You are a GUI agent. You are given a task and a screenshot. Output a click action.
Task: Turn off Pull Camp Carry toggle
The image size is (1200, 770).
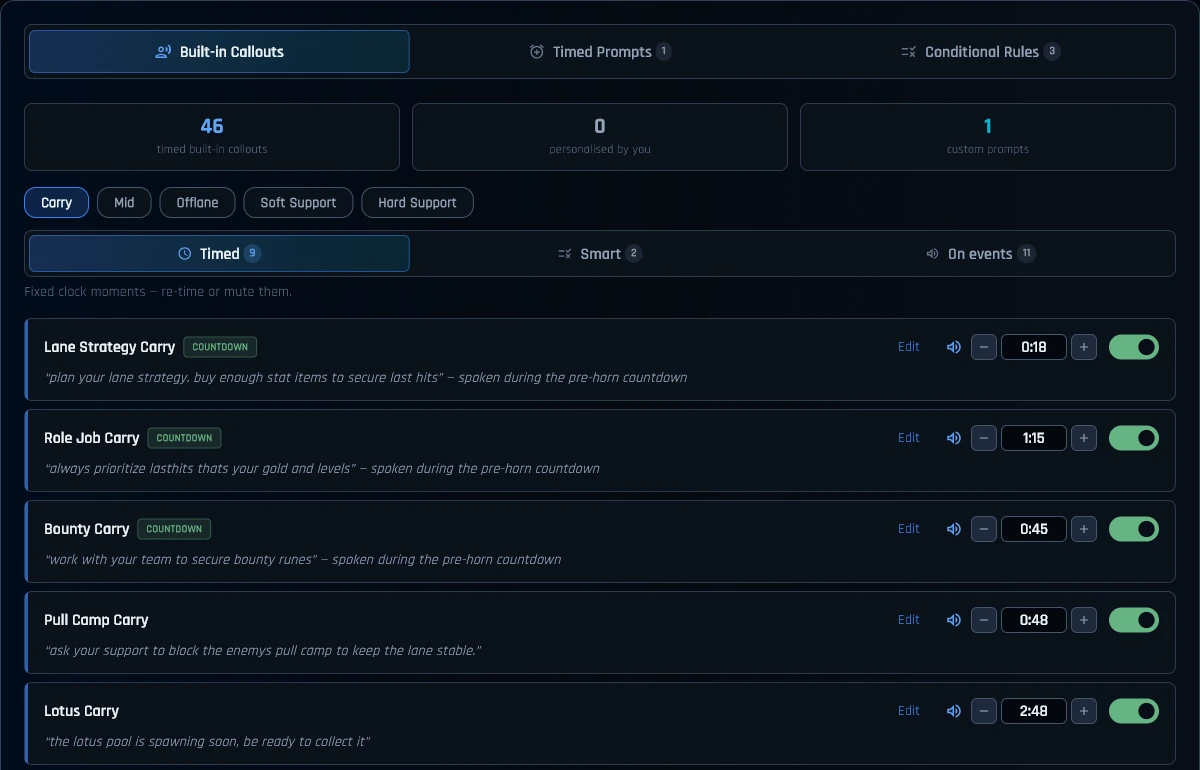tap(1134, 620)
